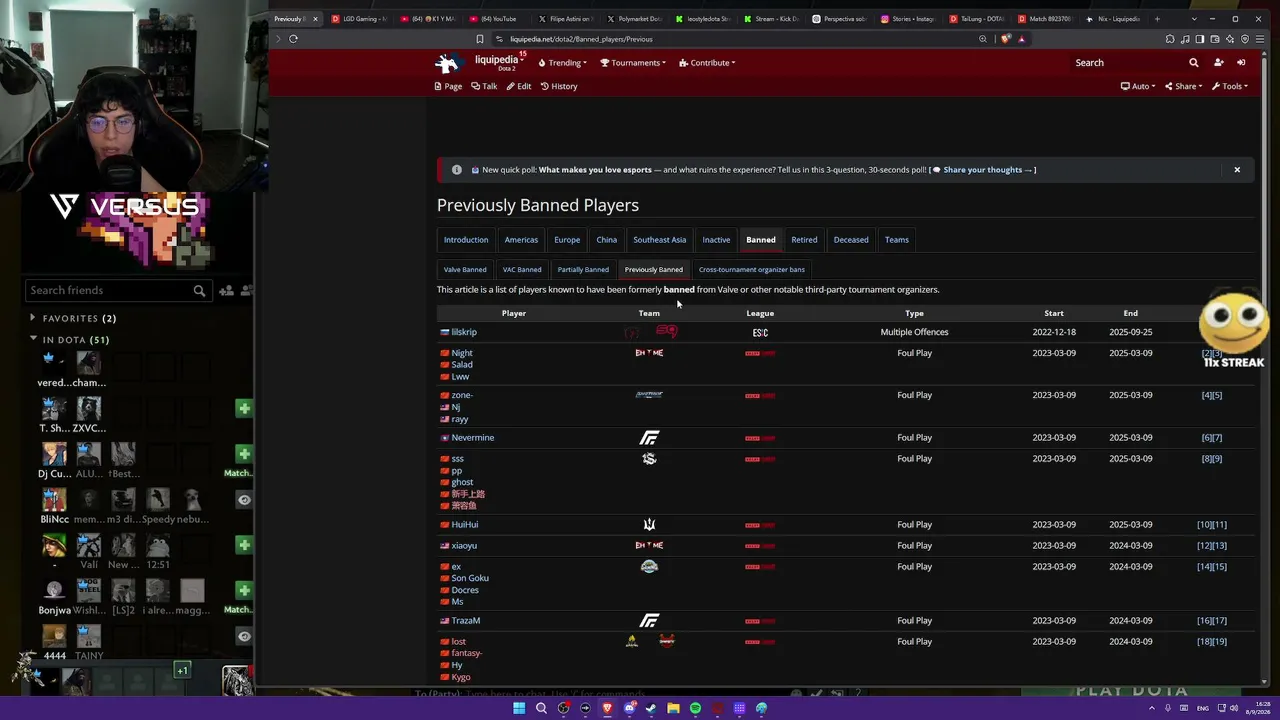View the page History link
Screen dimensions: 1280x720
click(x=559, y=86)
